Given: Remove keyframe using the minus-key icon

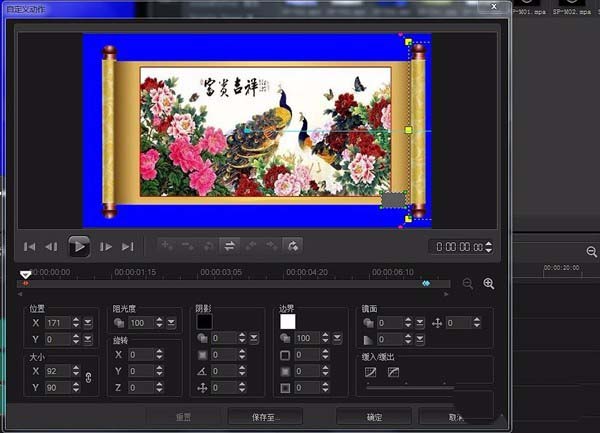Looking at the screenshot, I should [x=188, y=246].
